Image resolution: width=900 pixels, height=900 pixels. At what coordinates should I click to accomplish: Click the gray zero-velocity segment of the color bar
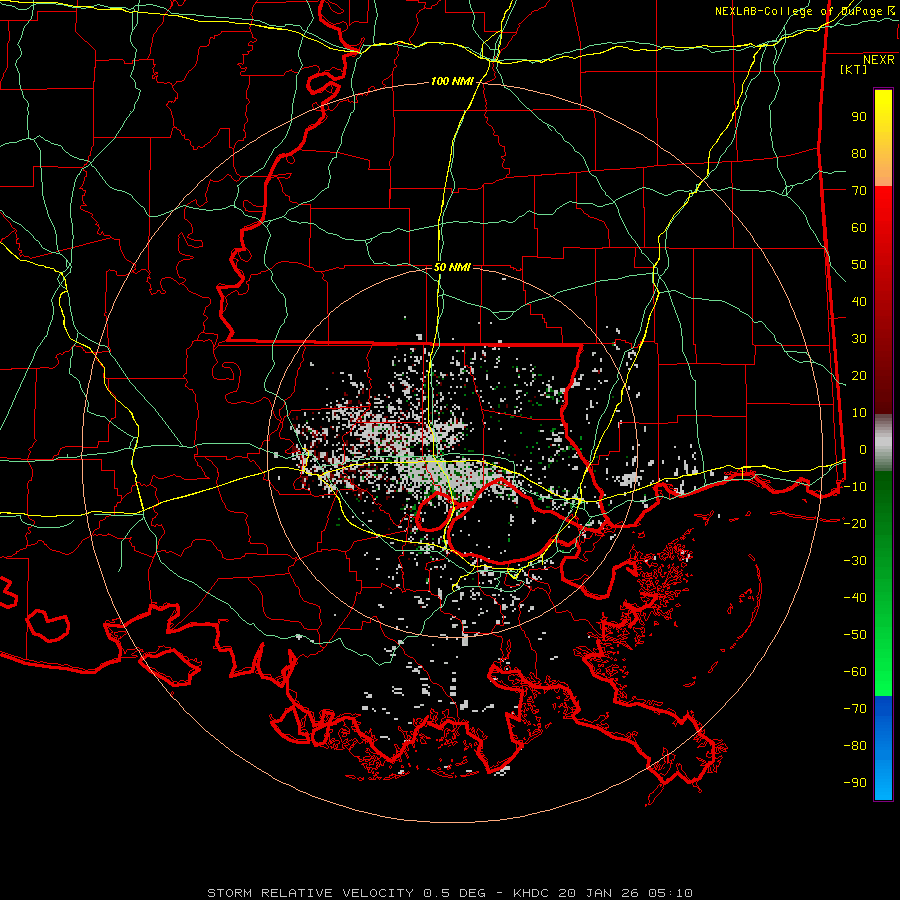[883, 443]
